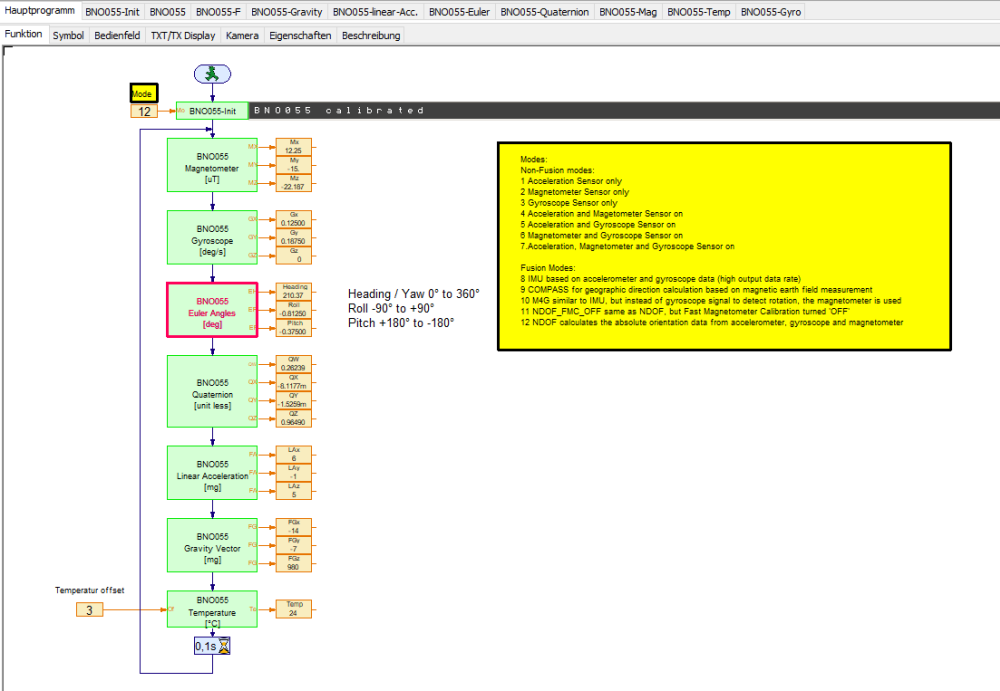Open the Bedienfeld sub-tab
1000x691 pixels.
(117, 35)
